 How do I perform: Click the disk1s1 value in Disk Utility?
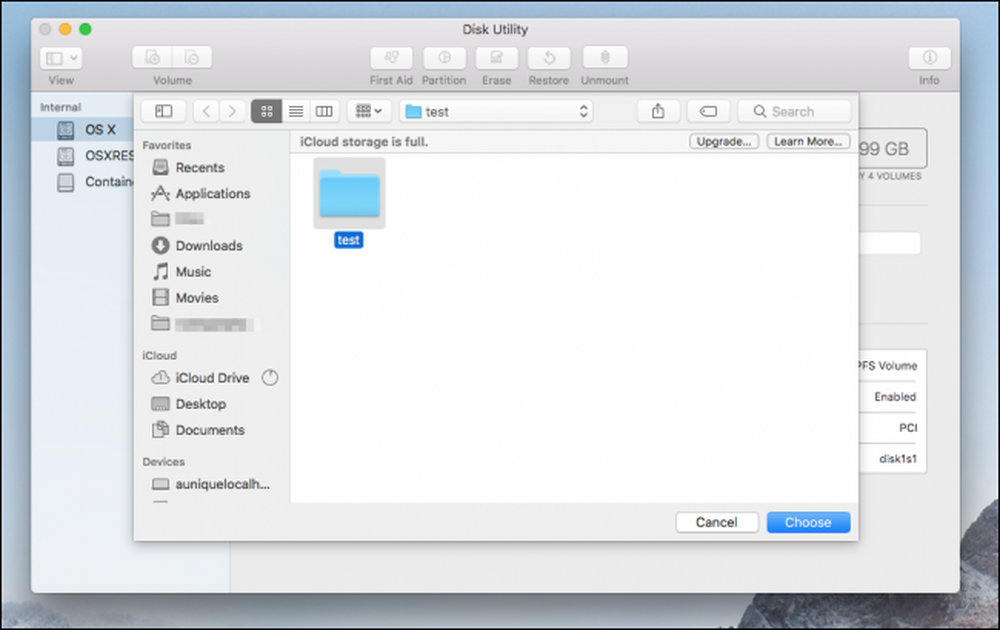point(898,458)
